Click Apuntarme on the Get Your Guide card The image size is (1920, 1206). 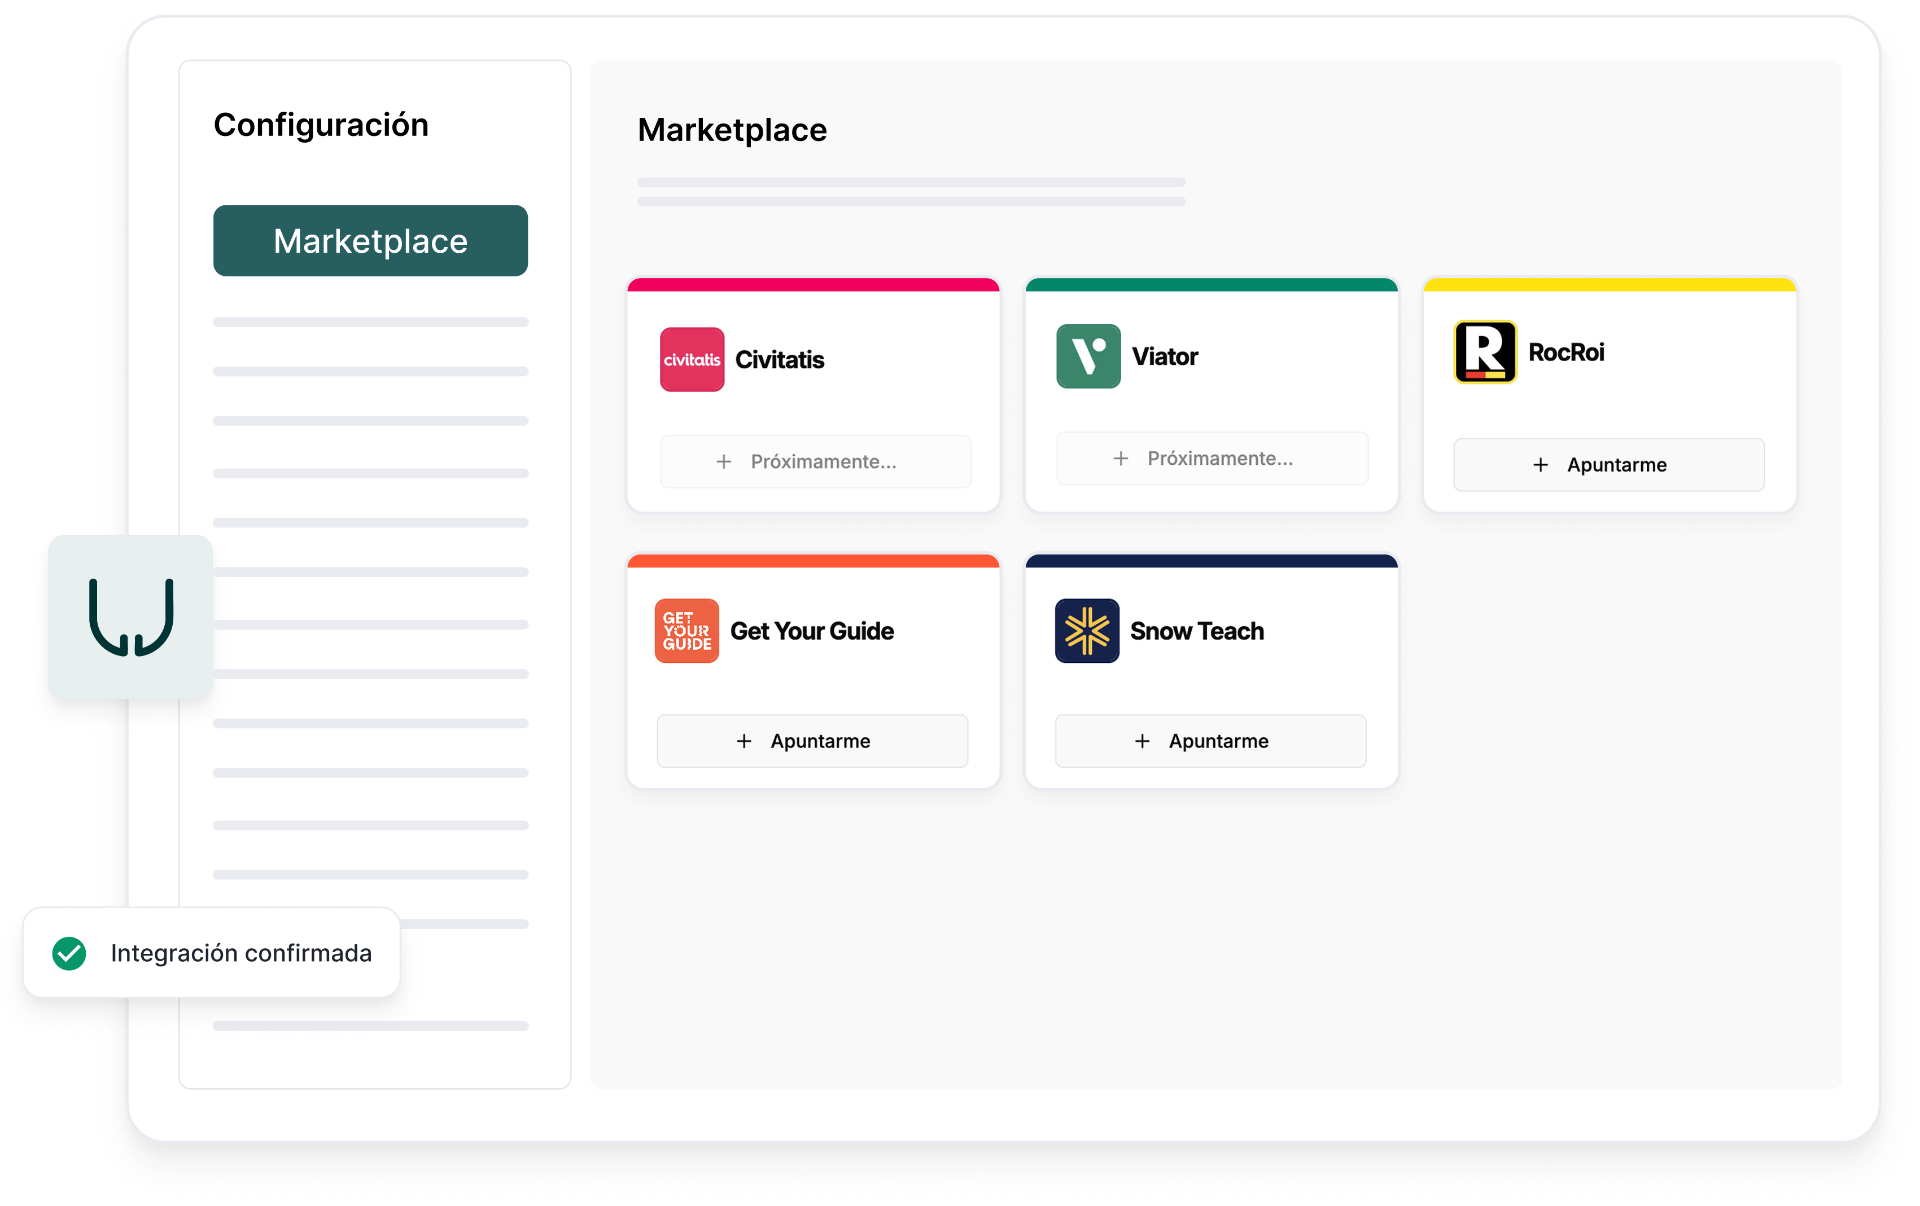812,741
